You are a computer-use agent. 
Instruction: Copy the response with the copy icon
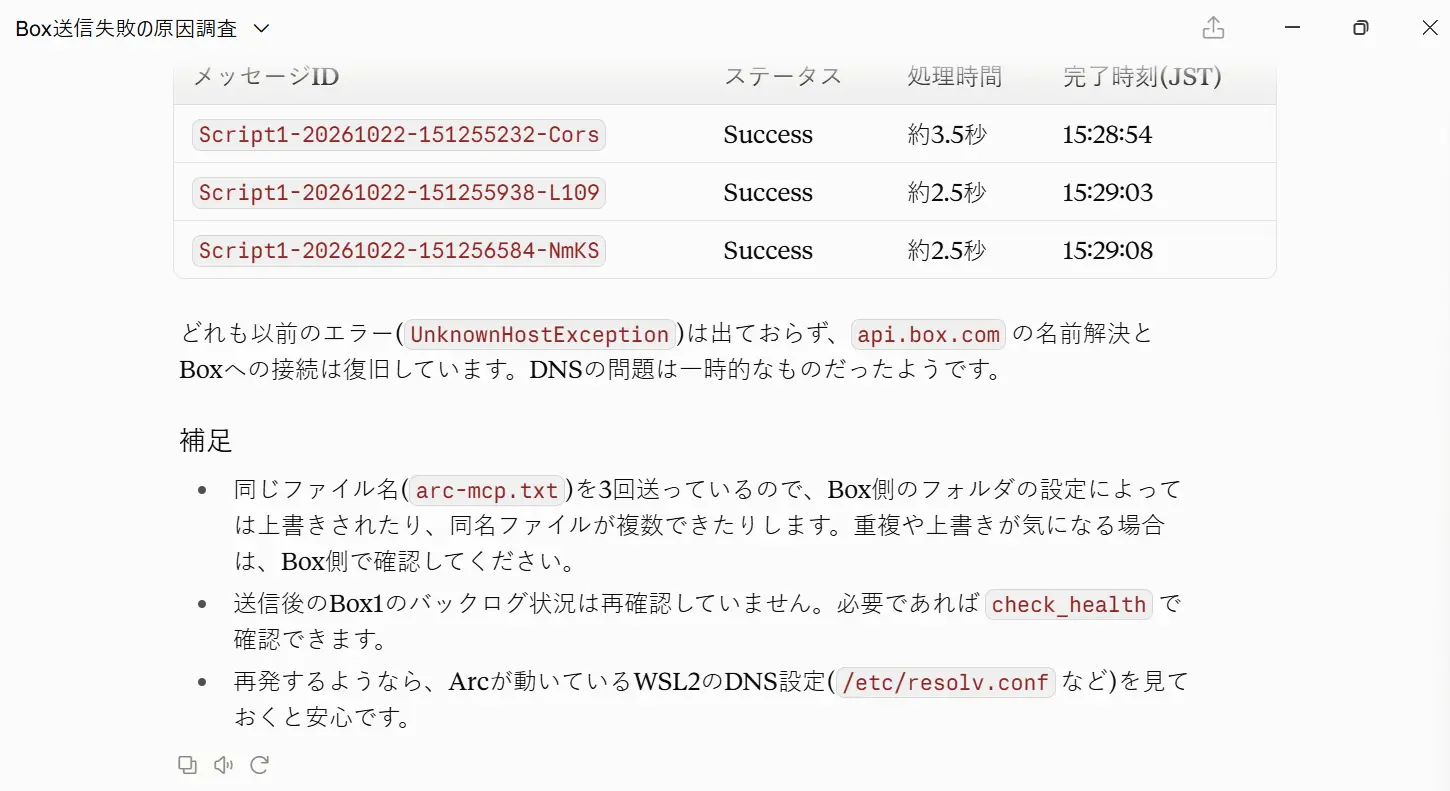pyautogui.click(x=187, y=765)
